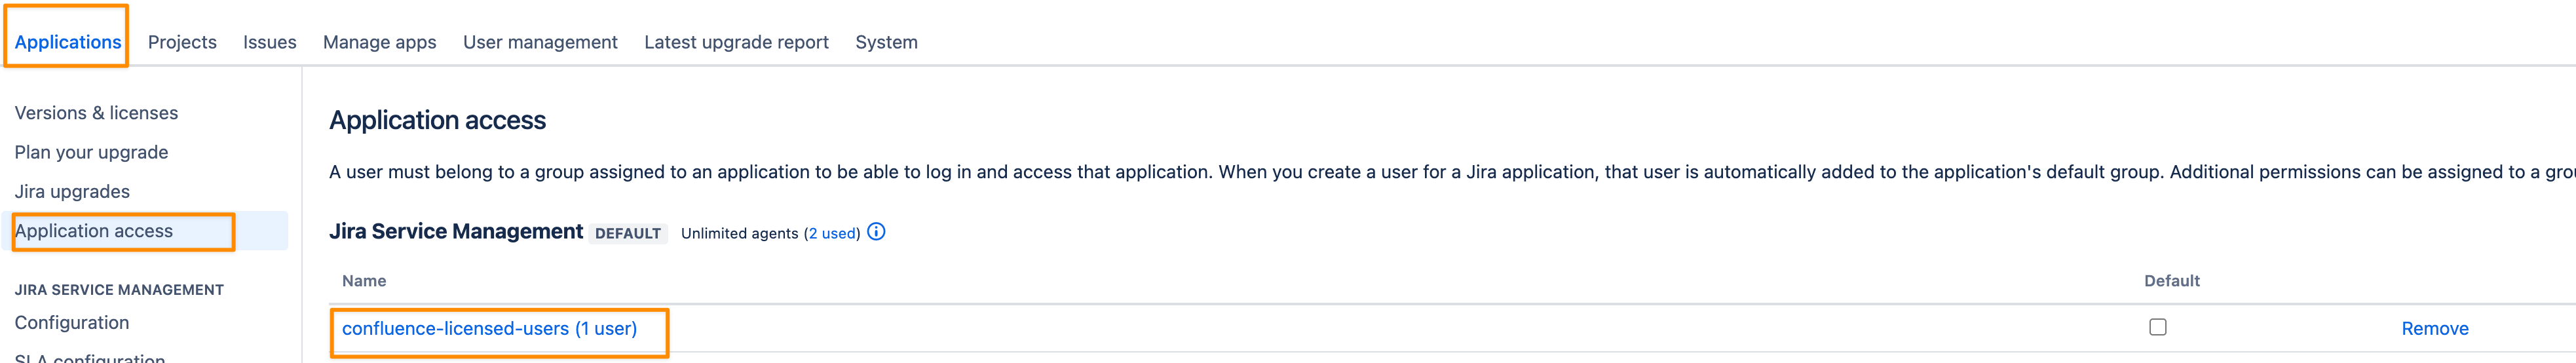Screen dimensions: 2576x363
Task: Switch to the Projects tab
Action: pyautogui.click(x=182, y=42)
